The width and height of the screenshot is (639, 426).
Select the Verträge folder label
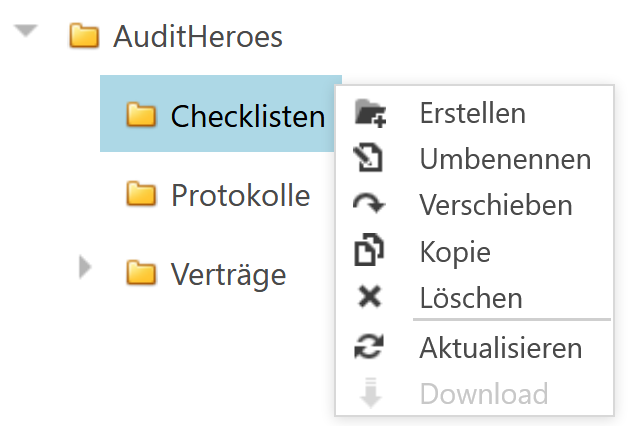click(228, 275)
